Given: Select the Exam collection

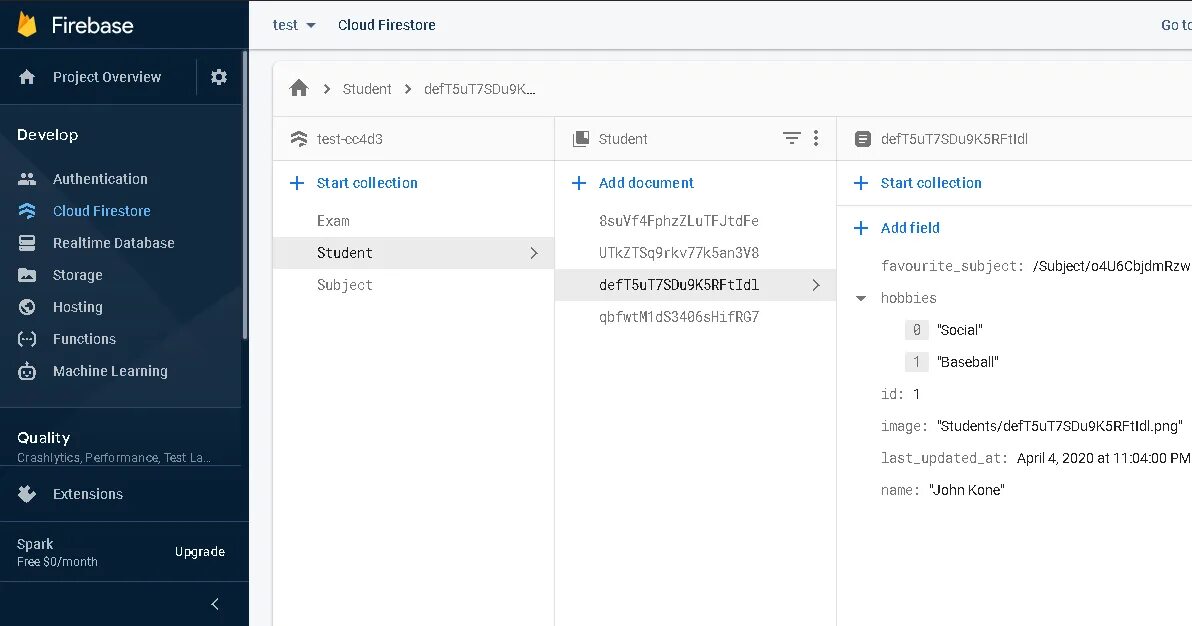Looking at the screenshot, I should tap(333, 221).
